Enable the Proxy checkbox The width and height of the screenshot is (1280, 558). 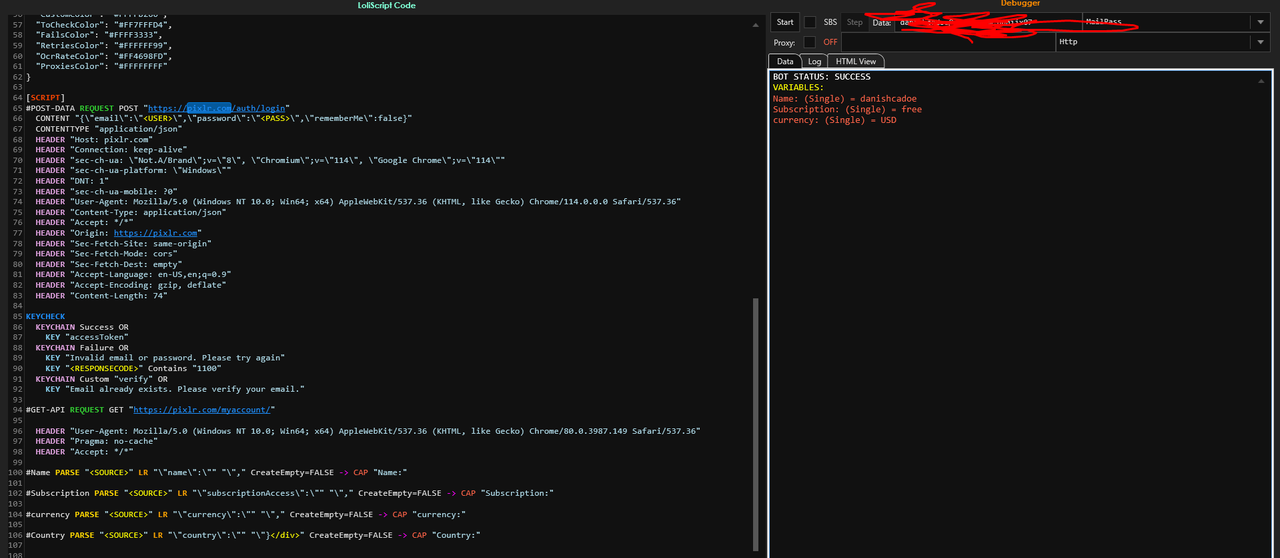coord(810,42)
